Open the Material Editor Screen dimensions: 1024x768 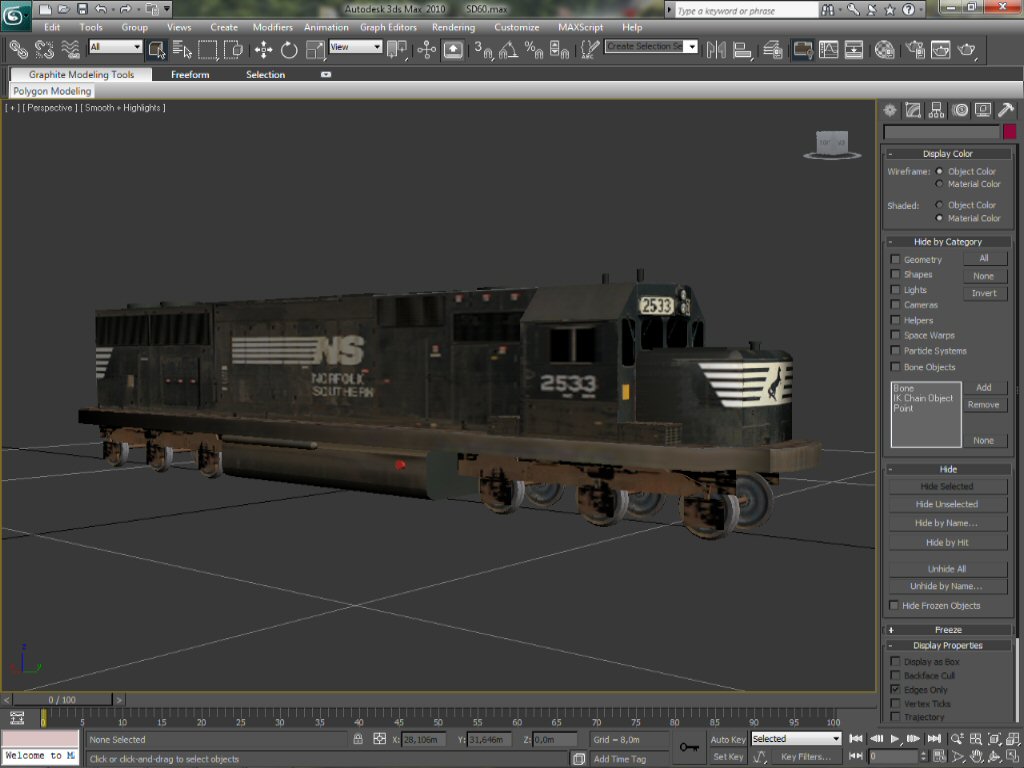tap(884, 50)
